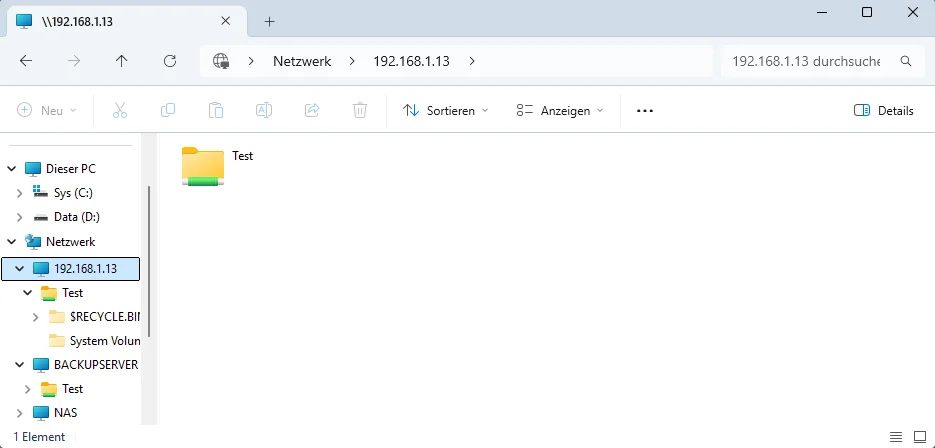Maximize the Explorer window

click(867, 12)
